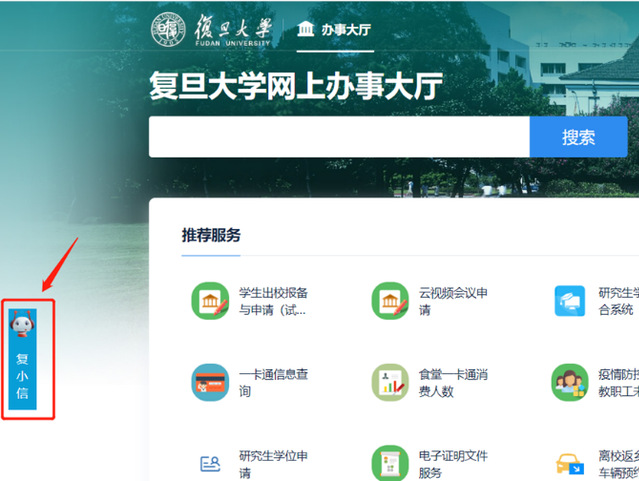
Task: Open the 食堂一卡通消费人数 icon
Action: pos(390,383)
